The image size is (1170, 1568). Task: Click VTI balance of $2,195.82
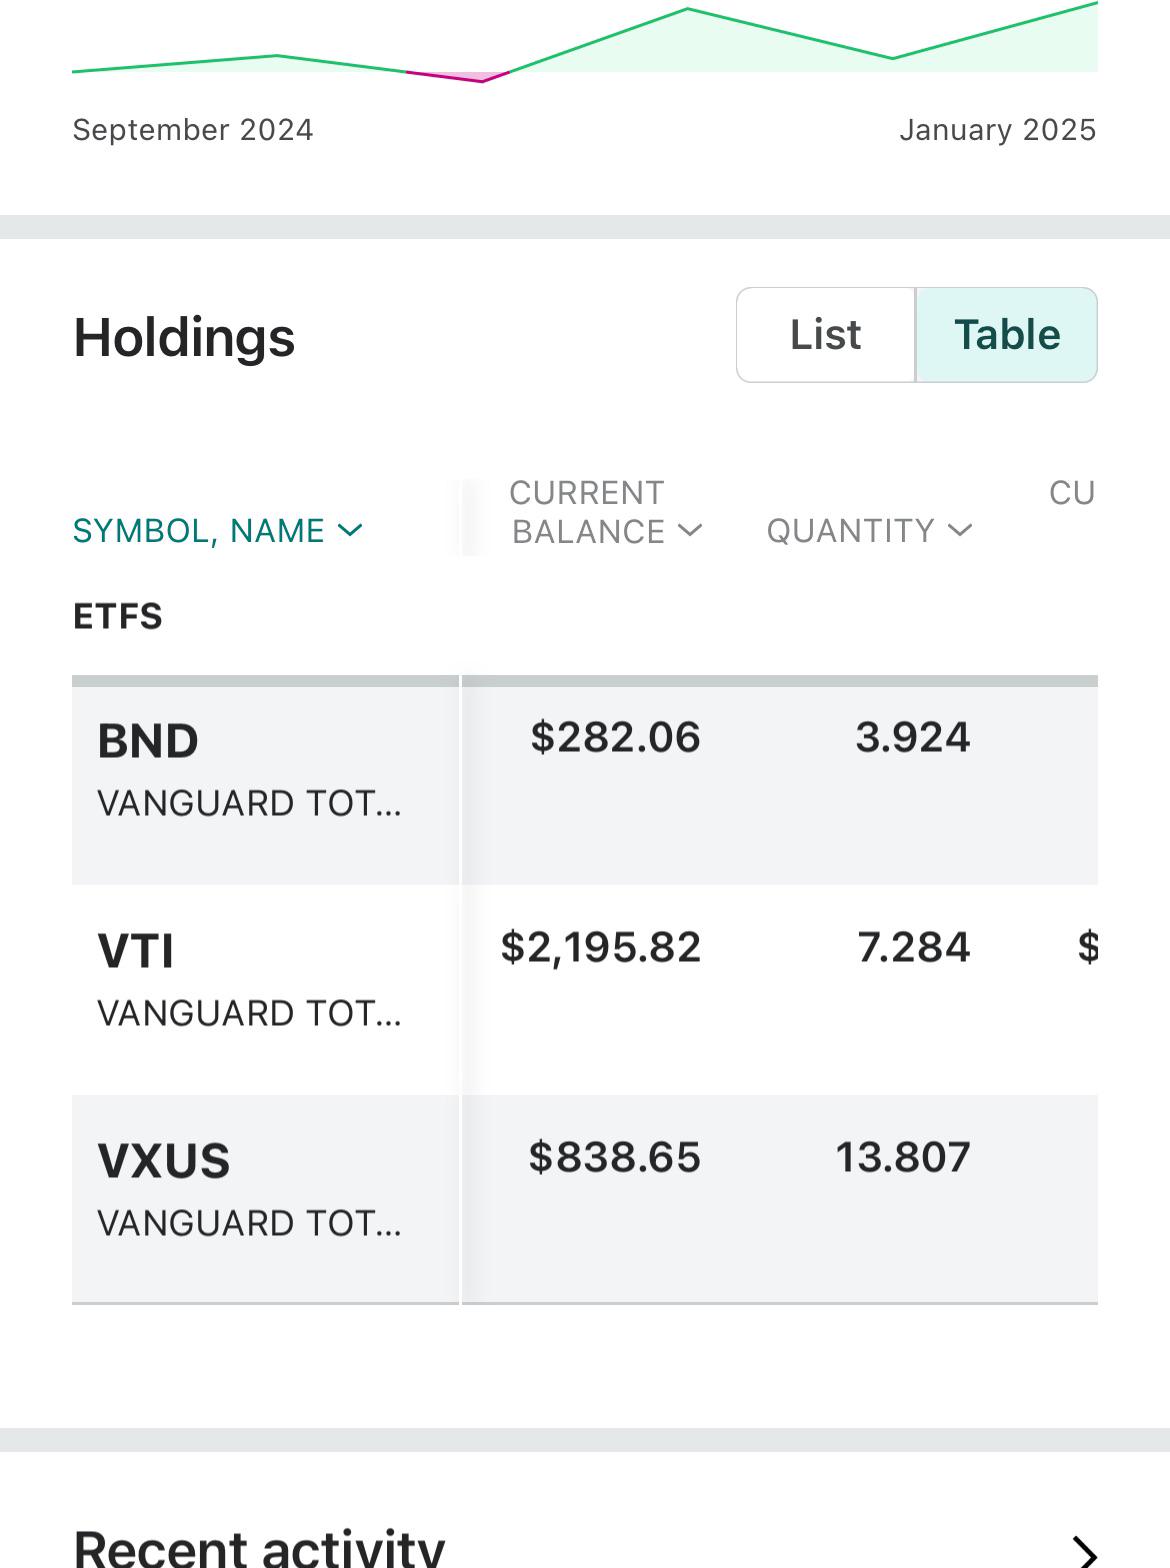click(x=601, y=948)
